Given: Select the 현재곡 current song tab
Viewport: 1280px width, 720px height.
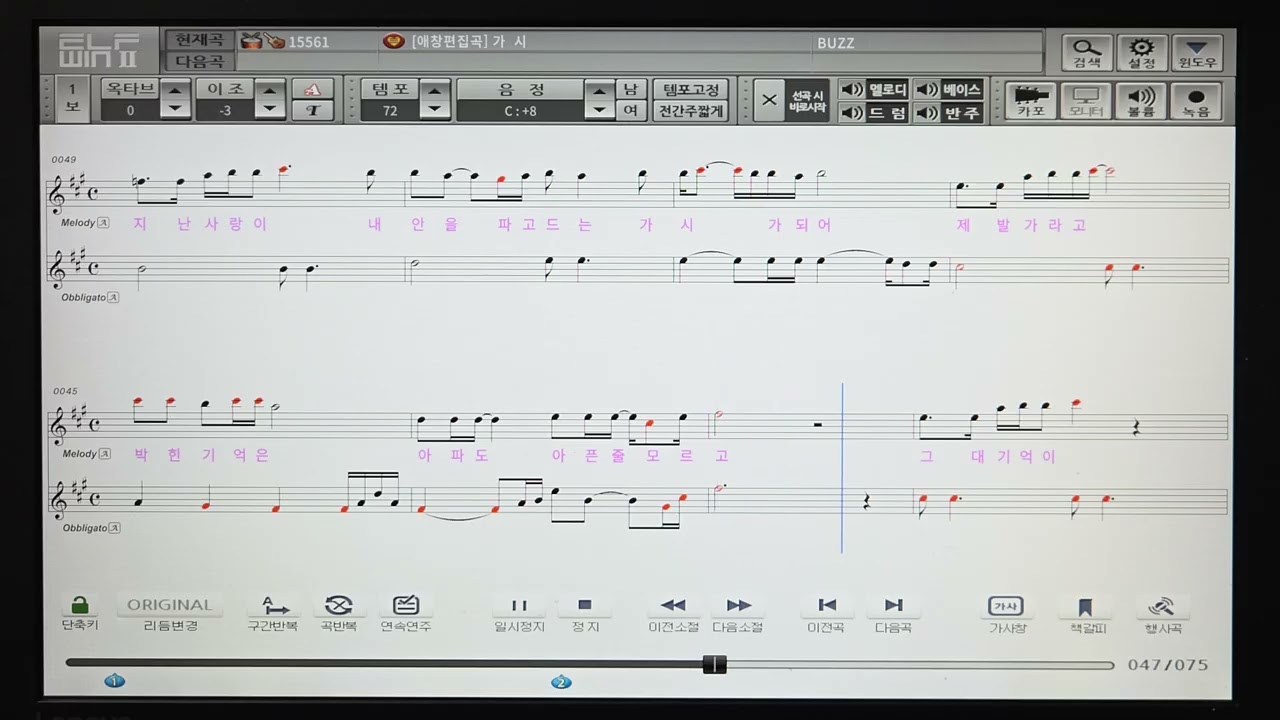Looking at the screenshot, I should click(200, 41).
